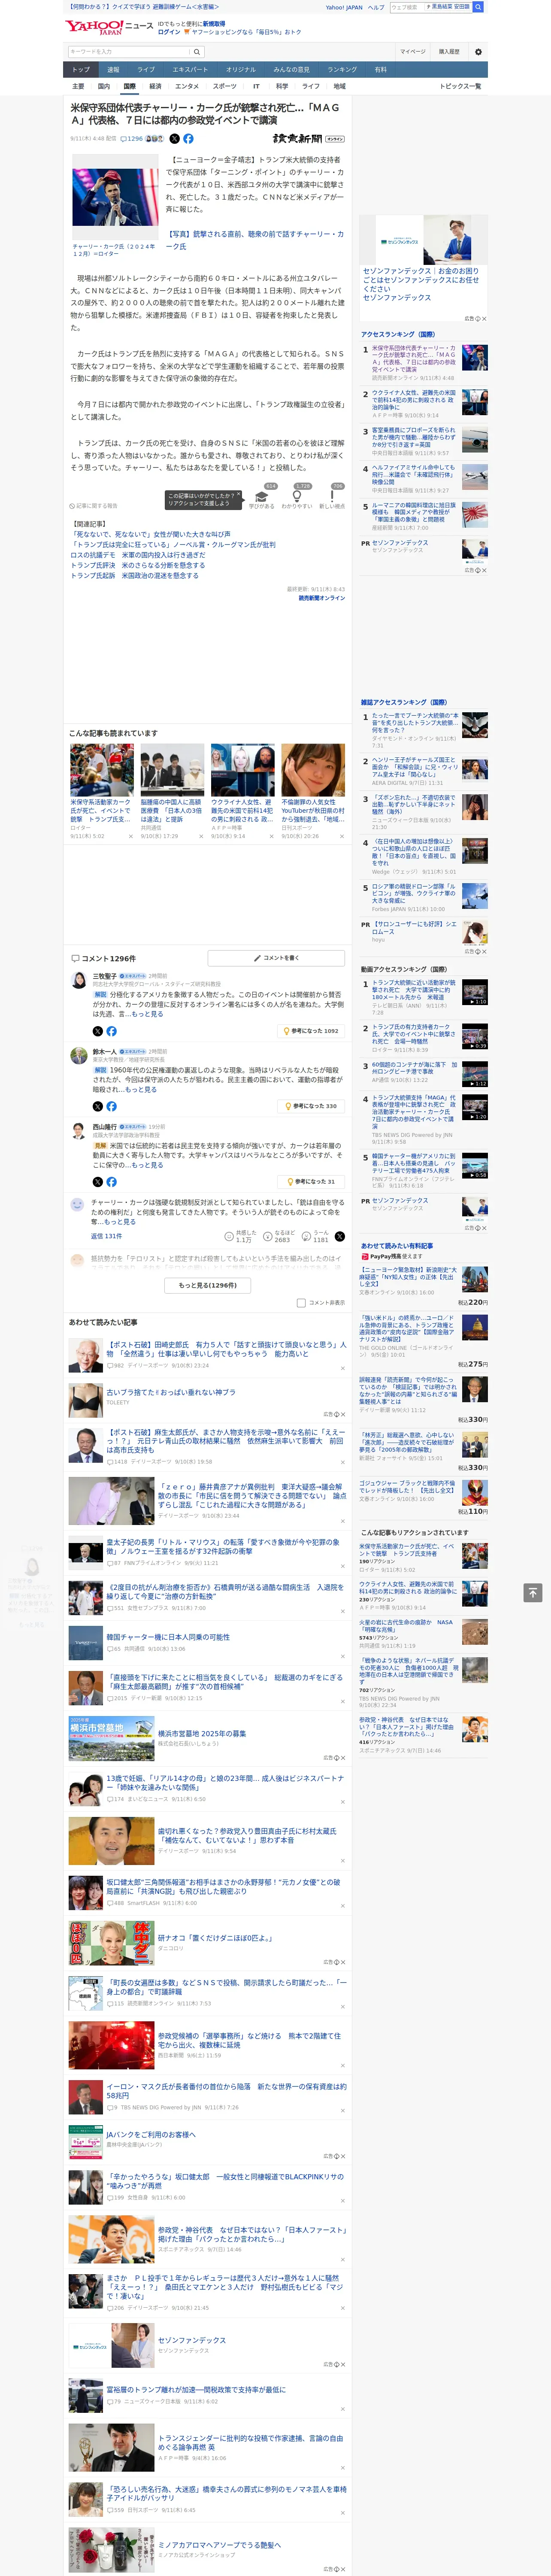This screenshot has height=2576, width=551.
Task: Click the 読売新聞オンライン source link
Action: pos(321,598)
